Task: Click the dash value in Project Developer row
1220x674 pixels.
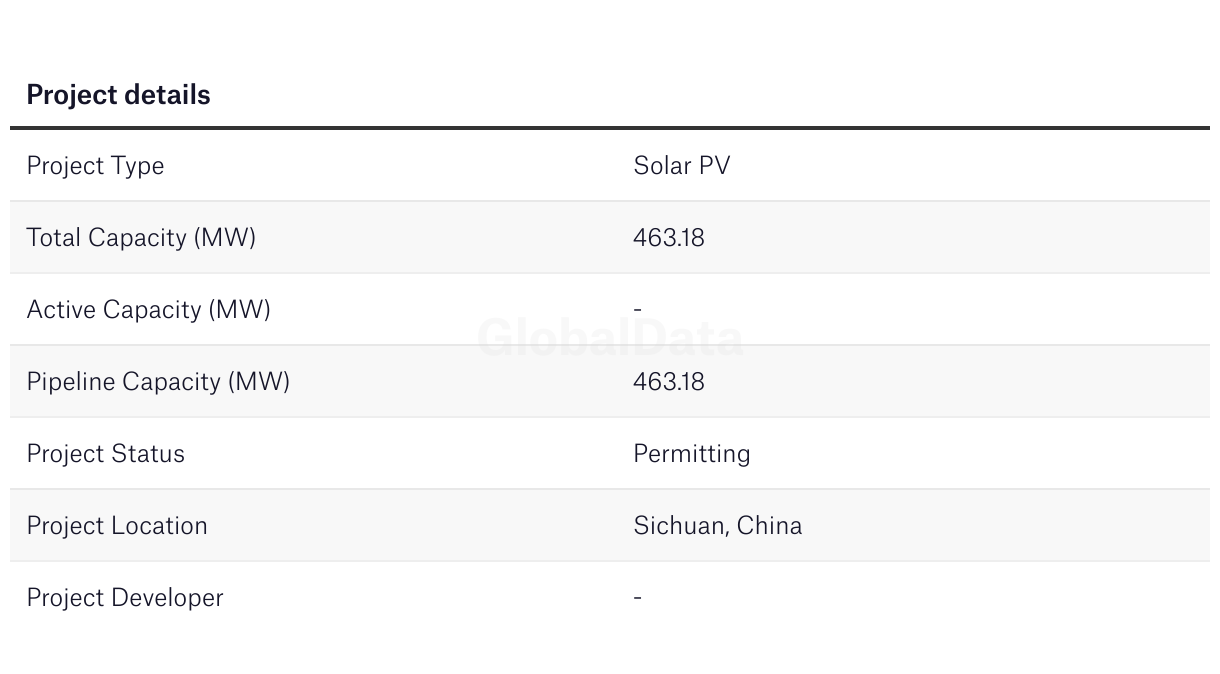Action: tap(637, 598)
